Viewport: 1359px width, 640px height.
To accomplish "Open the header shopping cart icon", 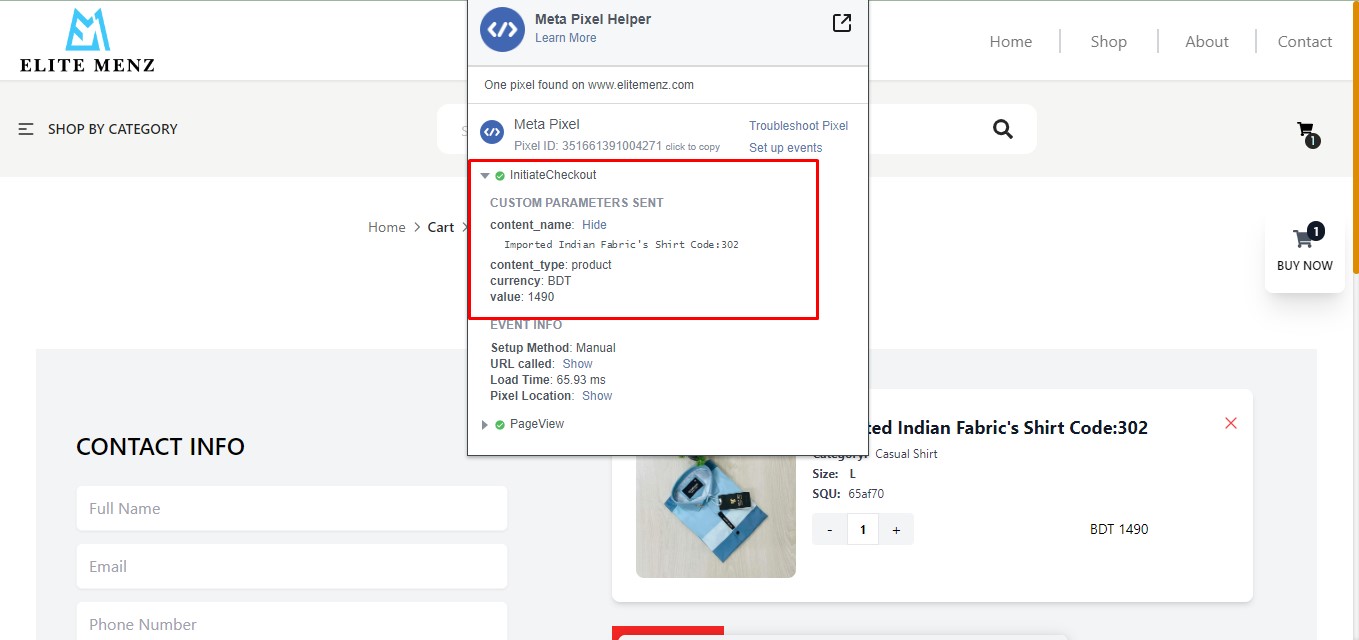I will (1306, 132).
